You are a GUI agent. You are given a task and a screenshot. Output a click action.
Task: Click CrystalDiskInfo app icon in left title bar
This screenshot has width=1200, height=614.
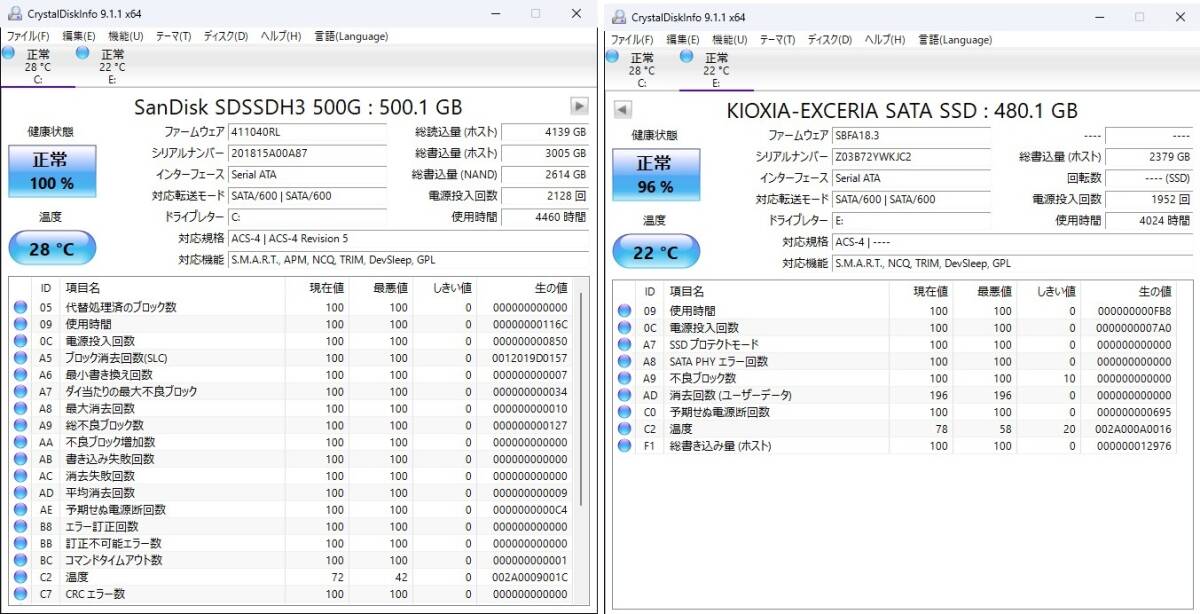coord(12,13)
